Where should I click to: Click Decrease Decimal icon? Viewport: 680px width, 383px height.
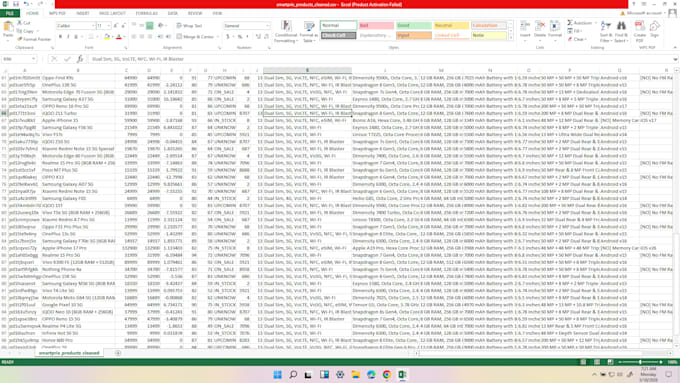[266, 37]
